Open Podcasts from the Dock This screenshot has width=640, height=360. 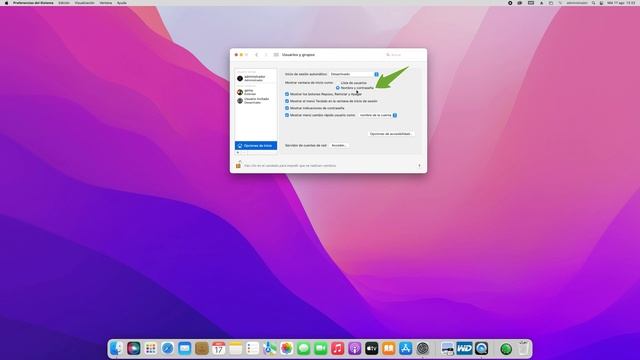point(355,349)
